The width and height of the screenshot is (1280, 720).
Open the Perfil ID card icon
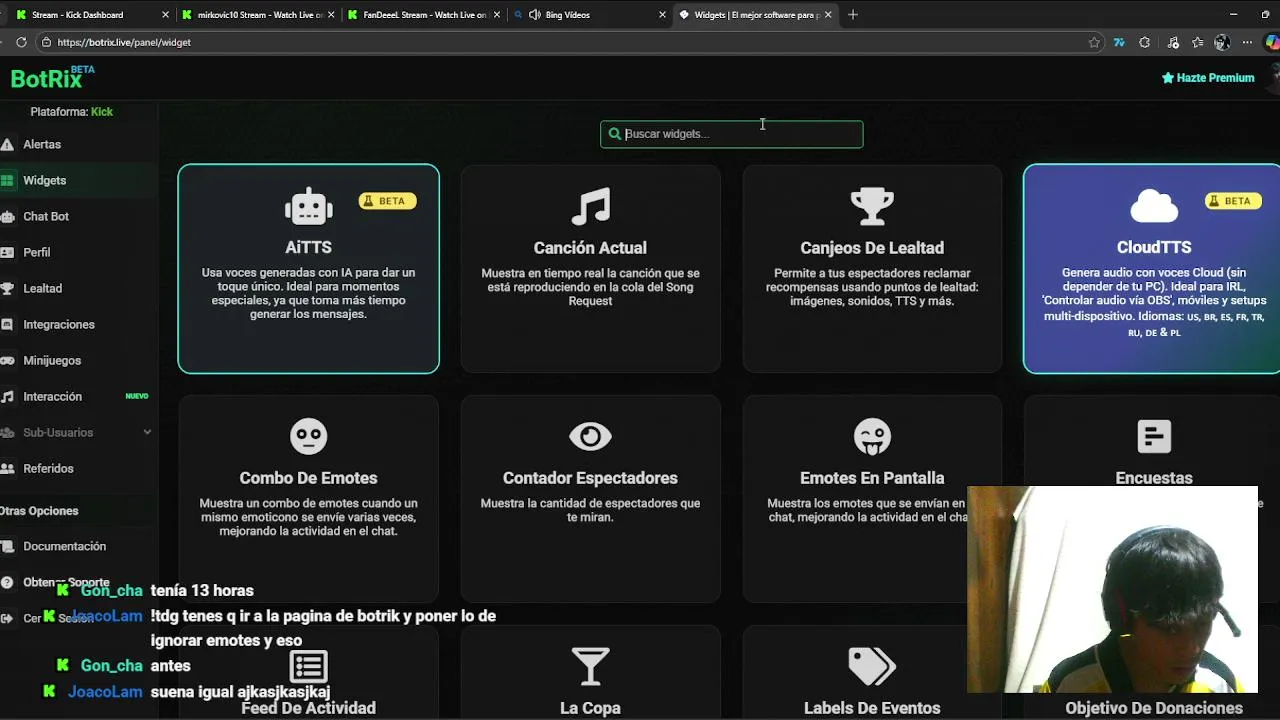7,253
